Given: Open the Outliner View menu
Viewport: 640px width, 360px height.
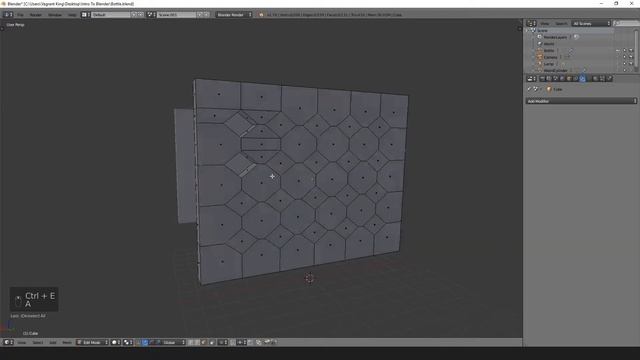Looking at the screenshot, I should tap(544, 24).
